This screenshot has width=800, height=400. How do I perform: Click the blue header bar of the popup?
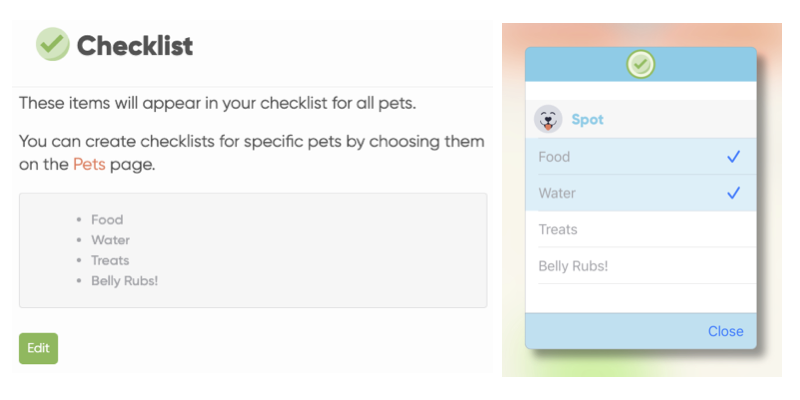(x=700, y=65)
